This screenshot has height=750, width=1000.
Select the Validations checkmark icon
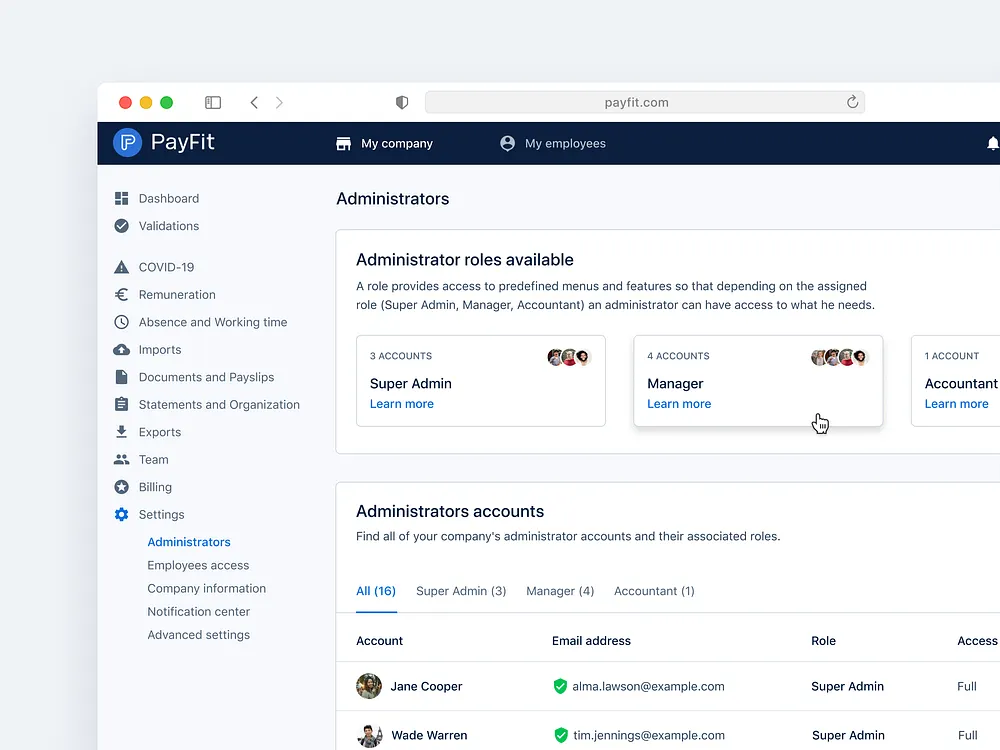tap(120, 226)
